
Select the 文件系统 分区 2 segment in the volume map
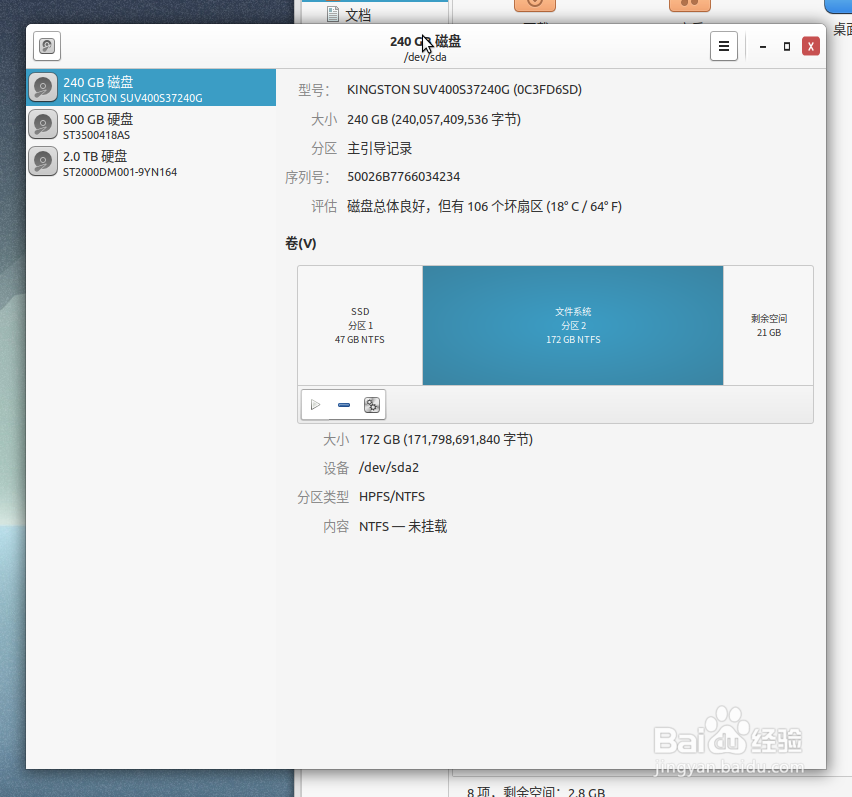(x=572, y=325)
